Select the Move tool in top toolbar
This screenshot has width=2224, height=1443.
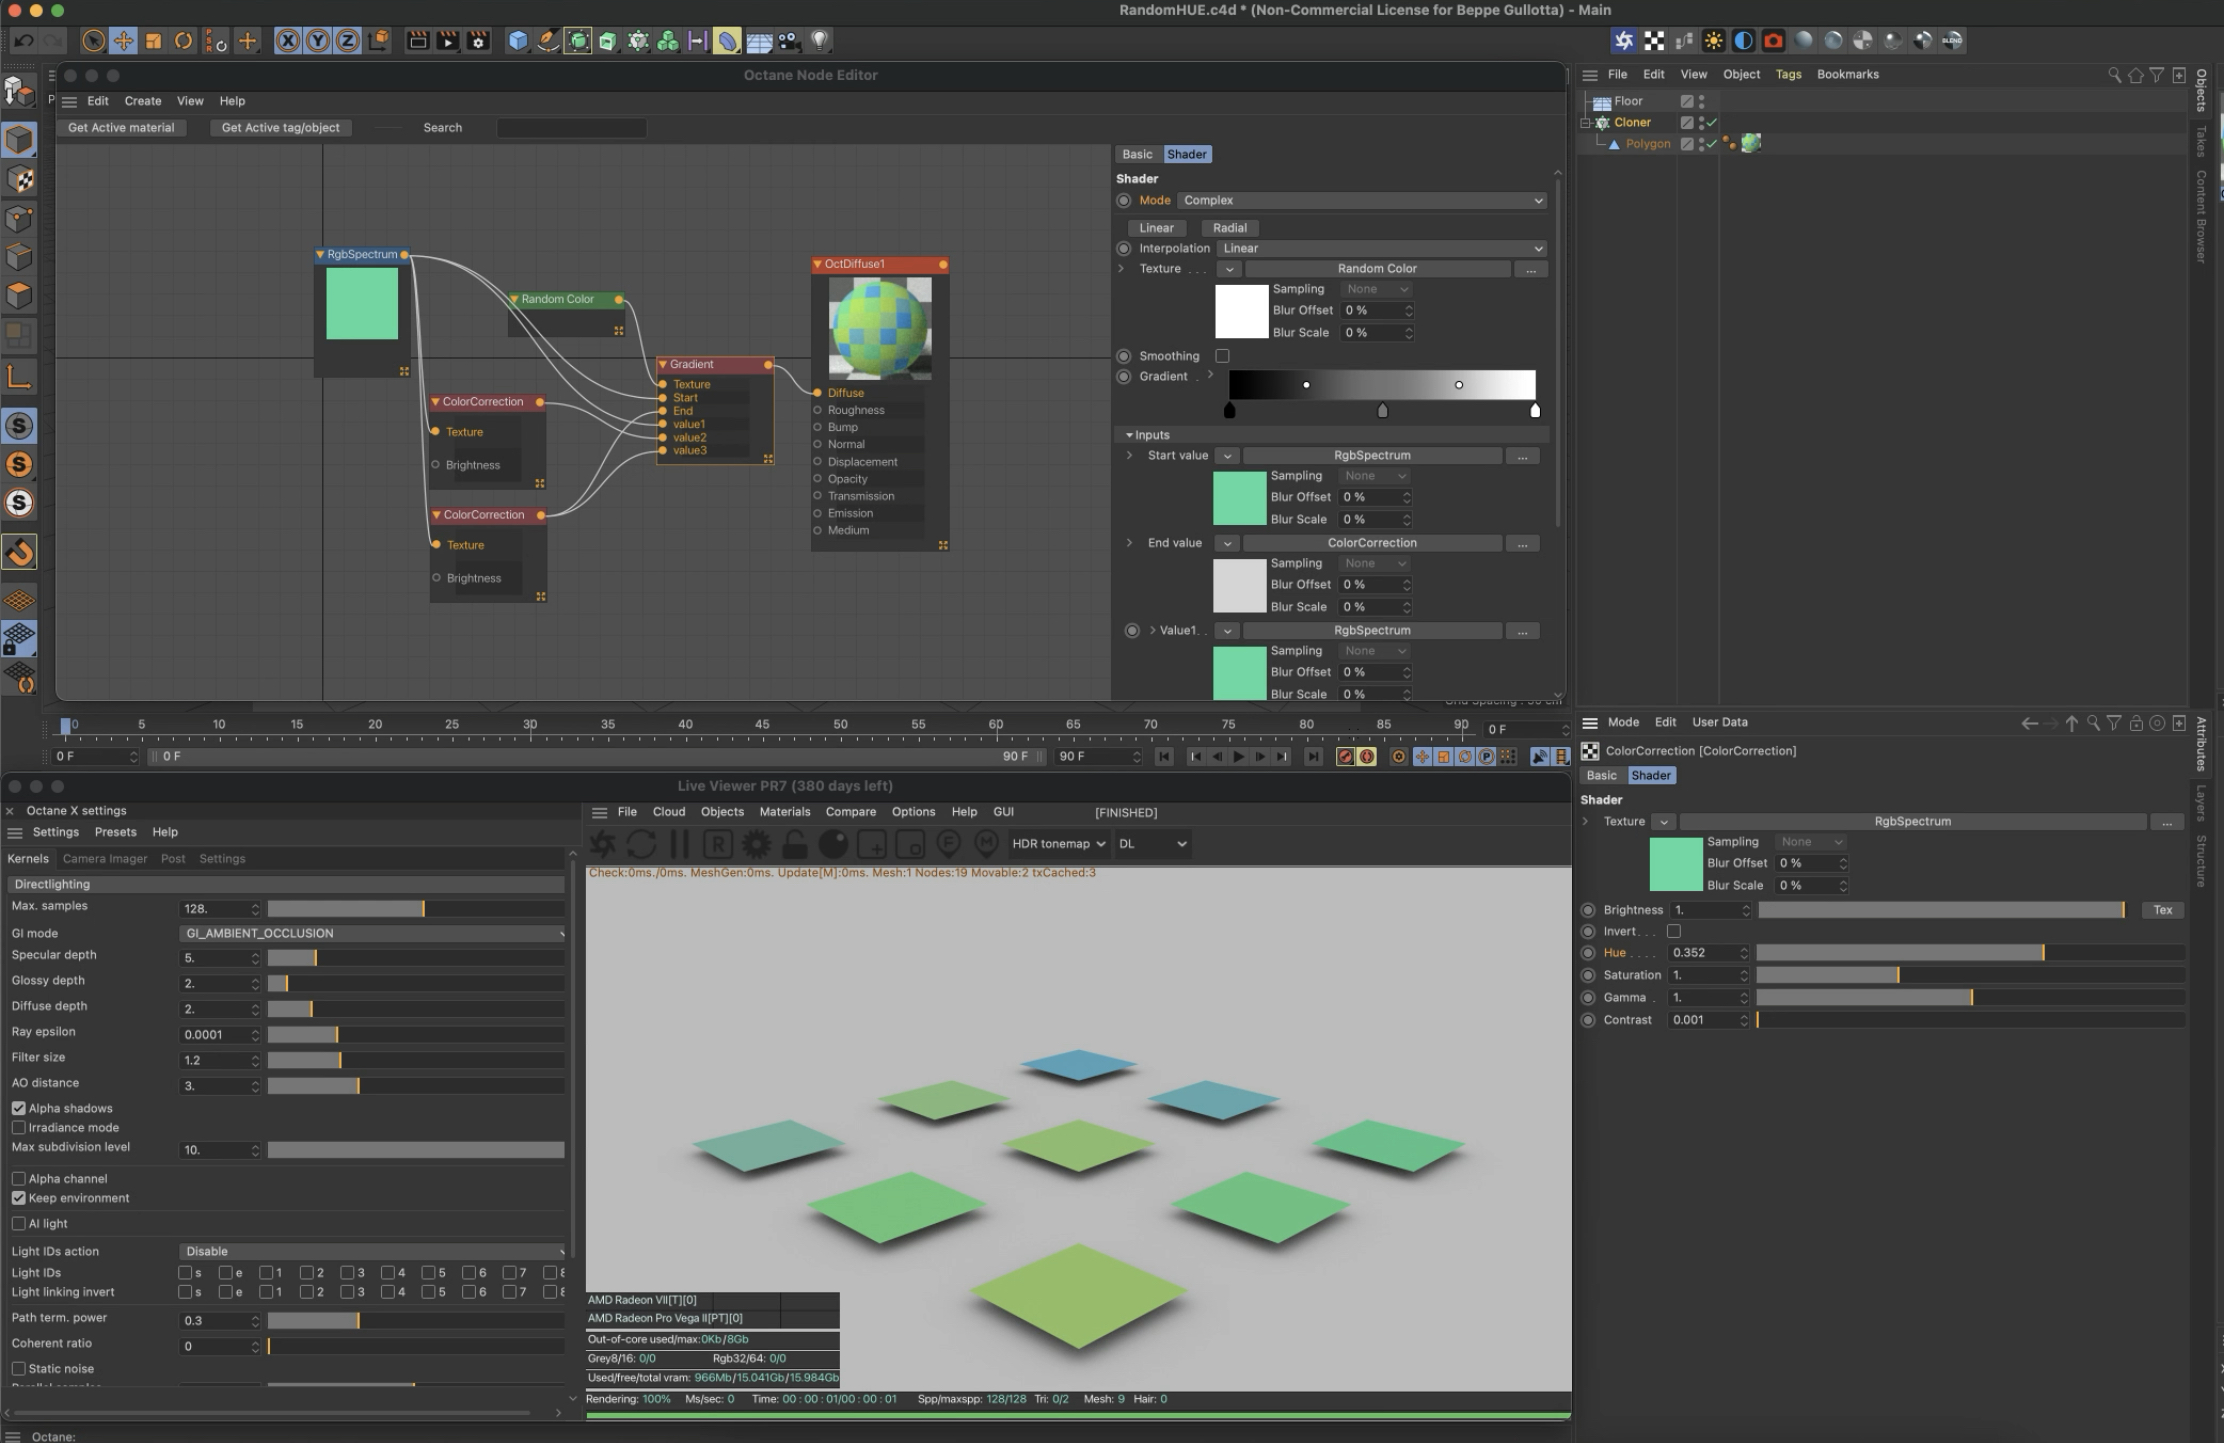click(123, 41)
